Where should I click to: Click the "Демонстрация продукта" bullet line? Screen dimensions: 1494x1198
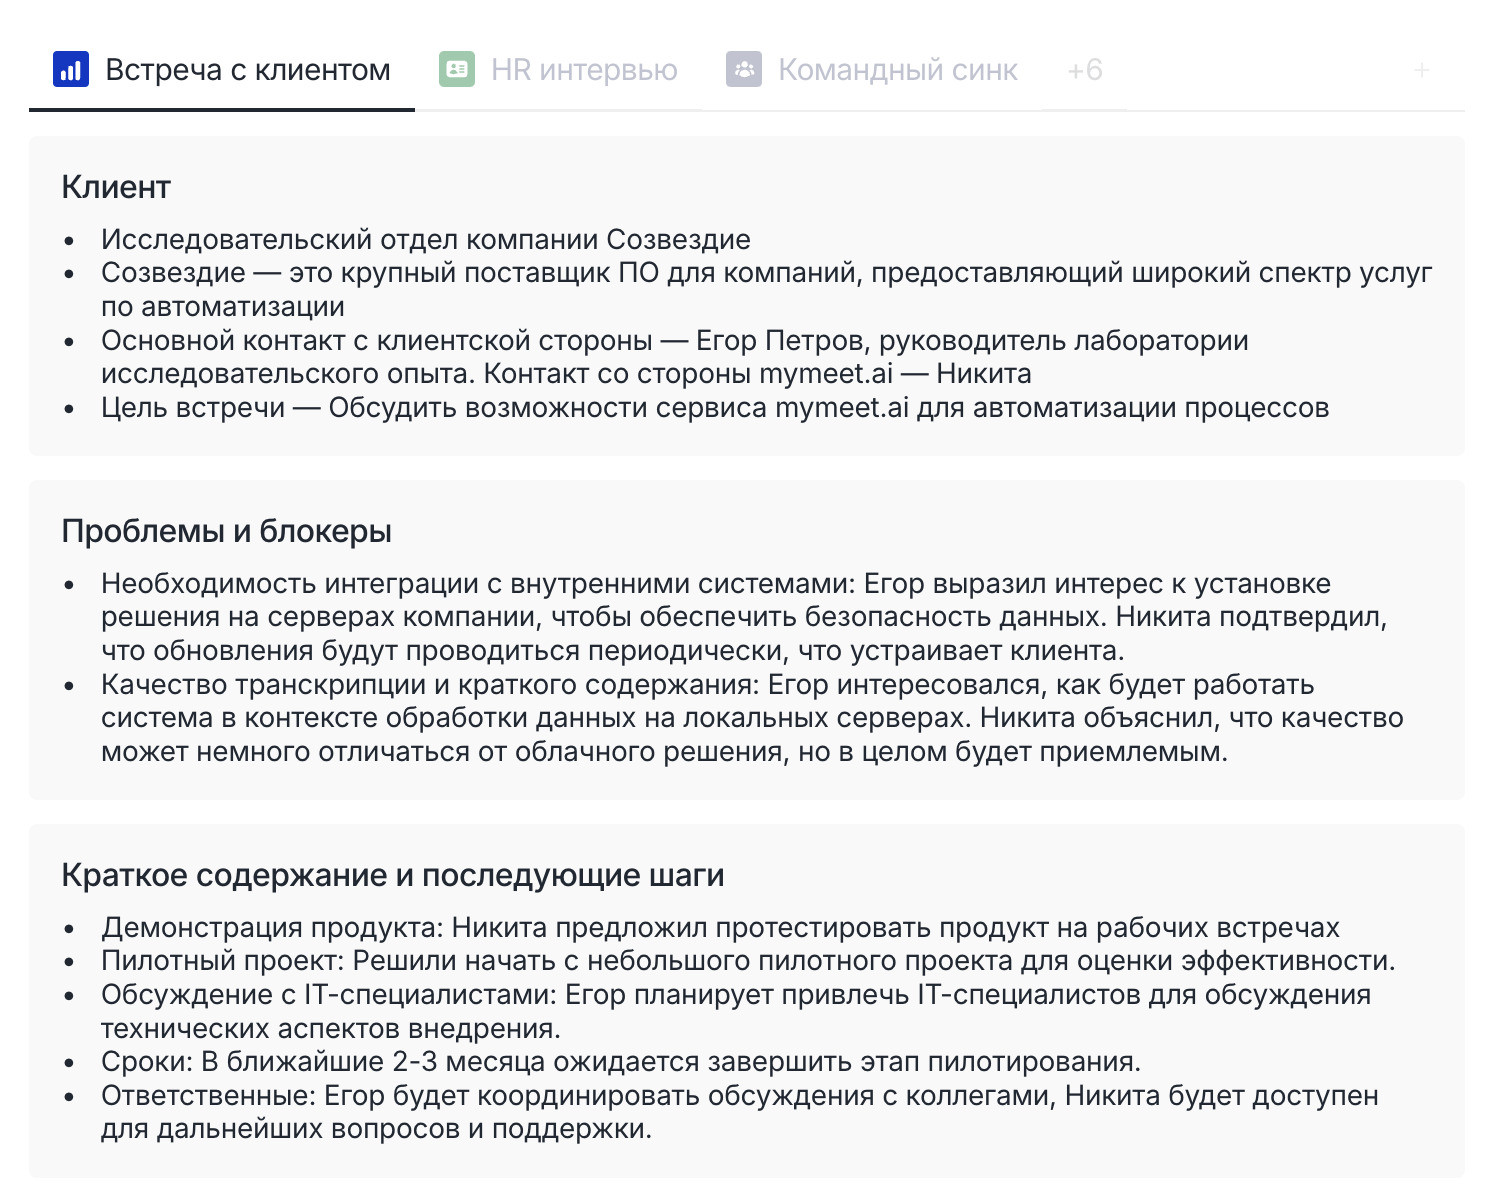click(719, 928)
